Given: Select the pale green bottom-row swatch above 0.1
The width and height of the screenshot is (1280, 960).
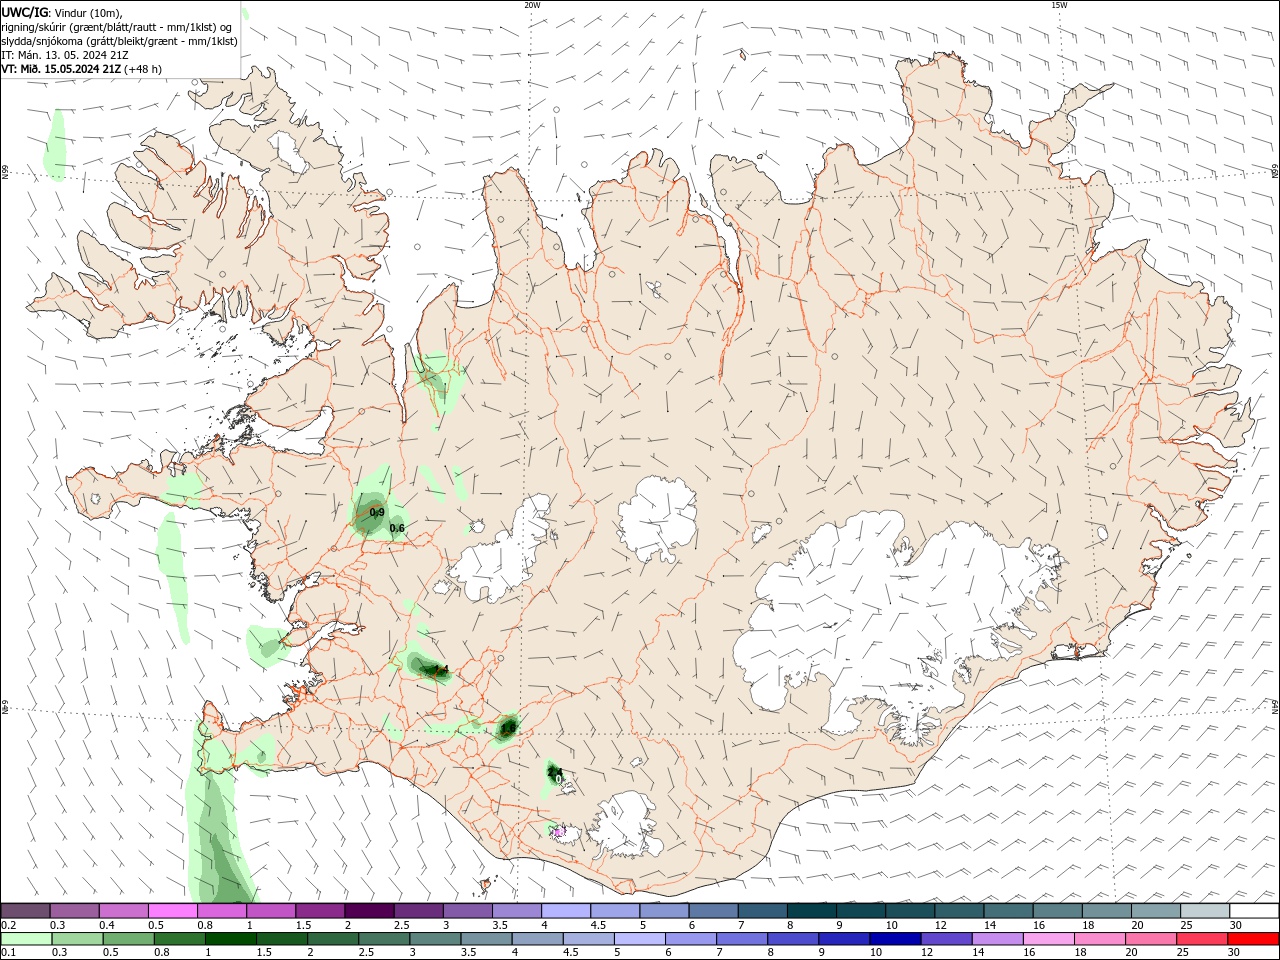Looking at the screenshot, I should [25, 939].
